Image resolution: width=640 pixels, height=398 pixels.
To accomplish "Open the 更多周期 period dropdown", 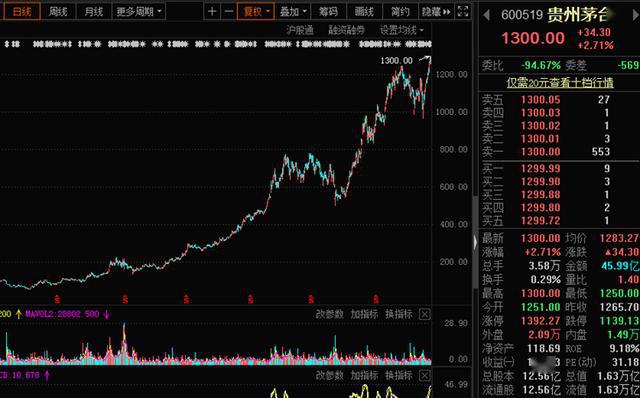I will coord(139,11).
